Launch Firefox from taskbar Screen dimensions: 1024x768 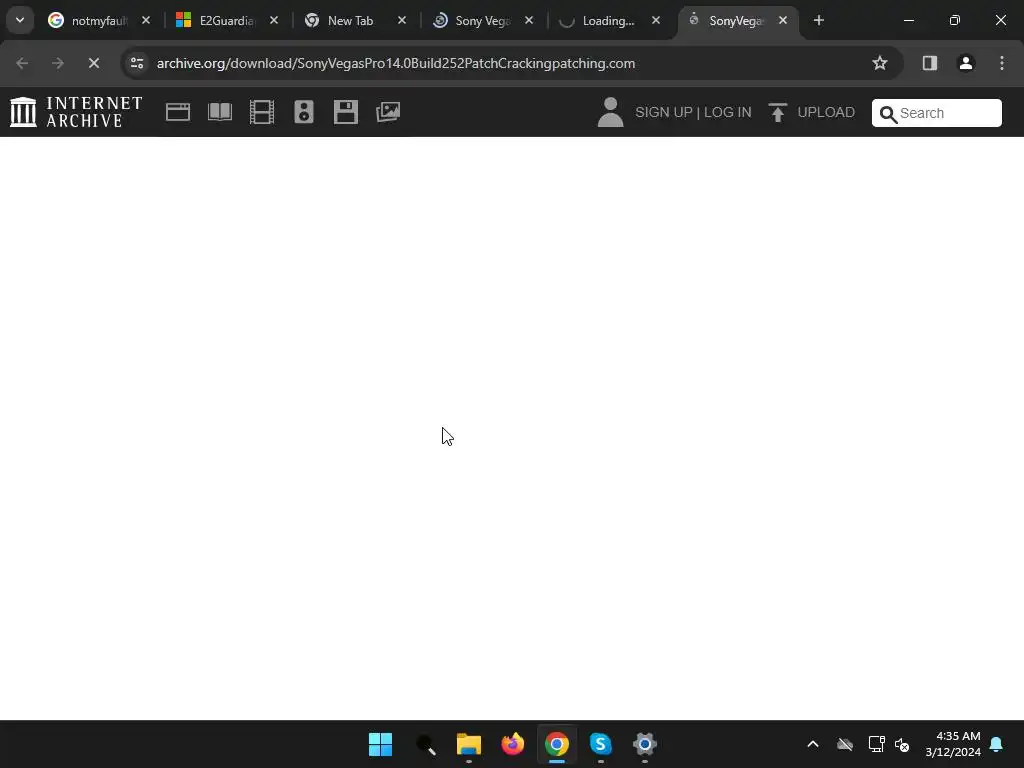513,744
